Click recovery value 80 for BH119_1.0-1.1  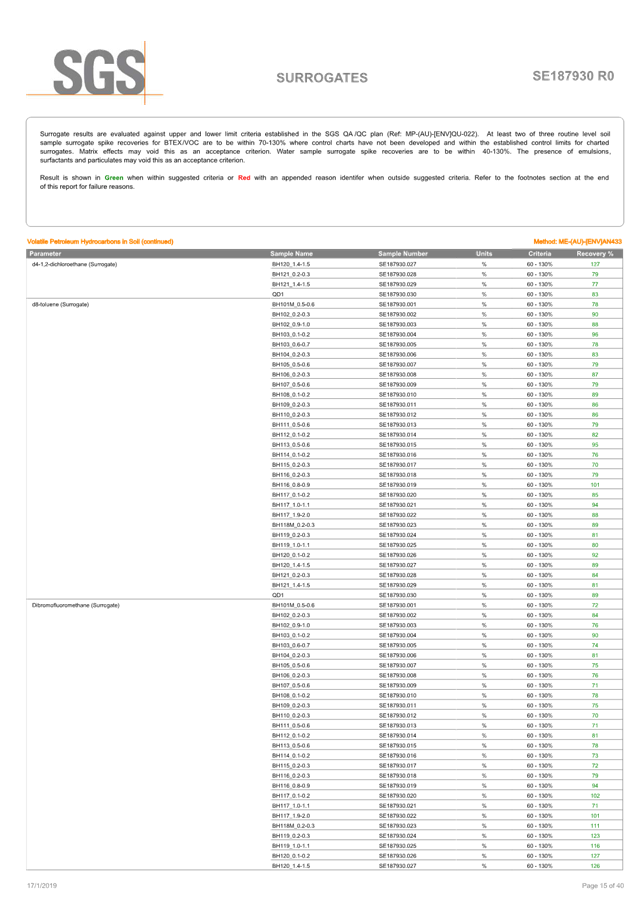(x=595, y=545)
